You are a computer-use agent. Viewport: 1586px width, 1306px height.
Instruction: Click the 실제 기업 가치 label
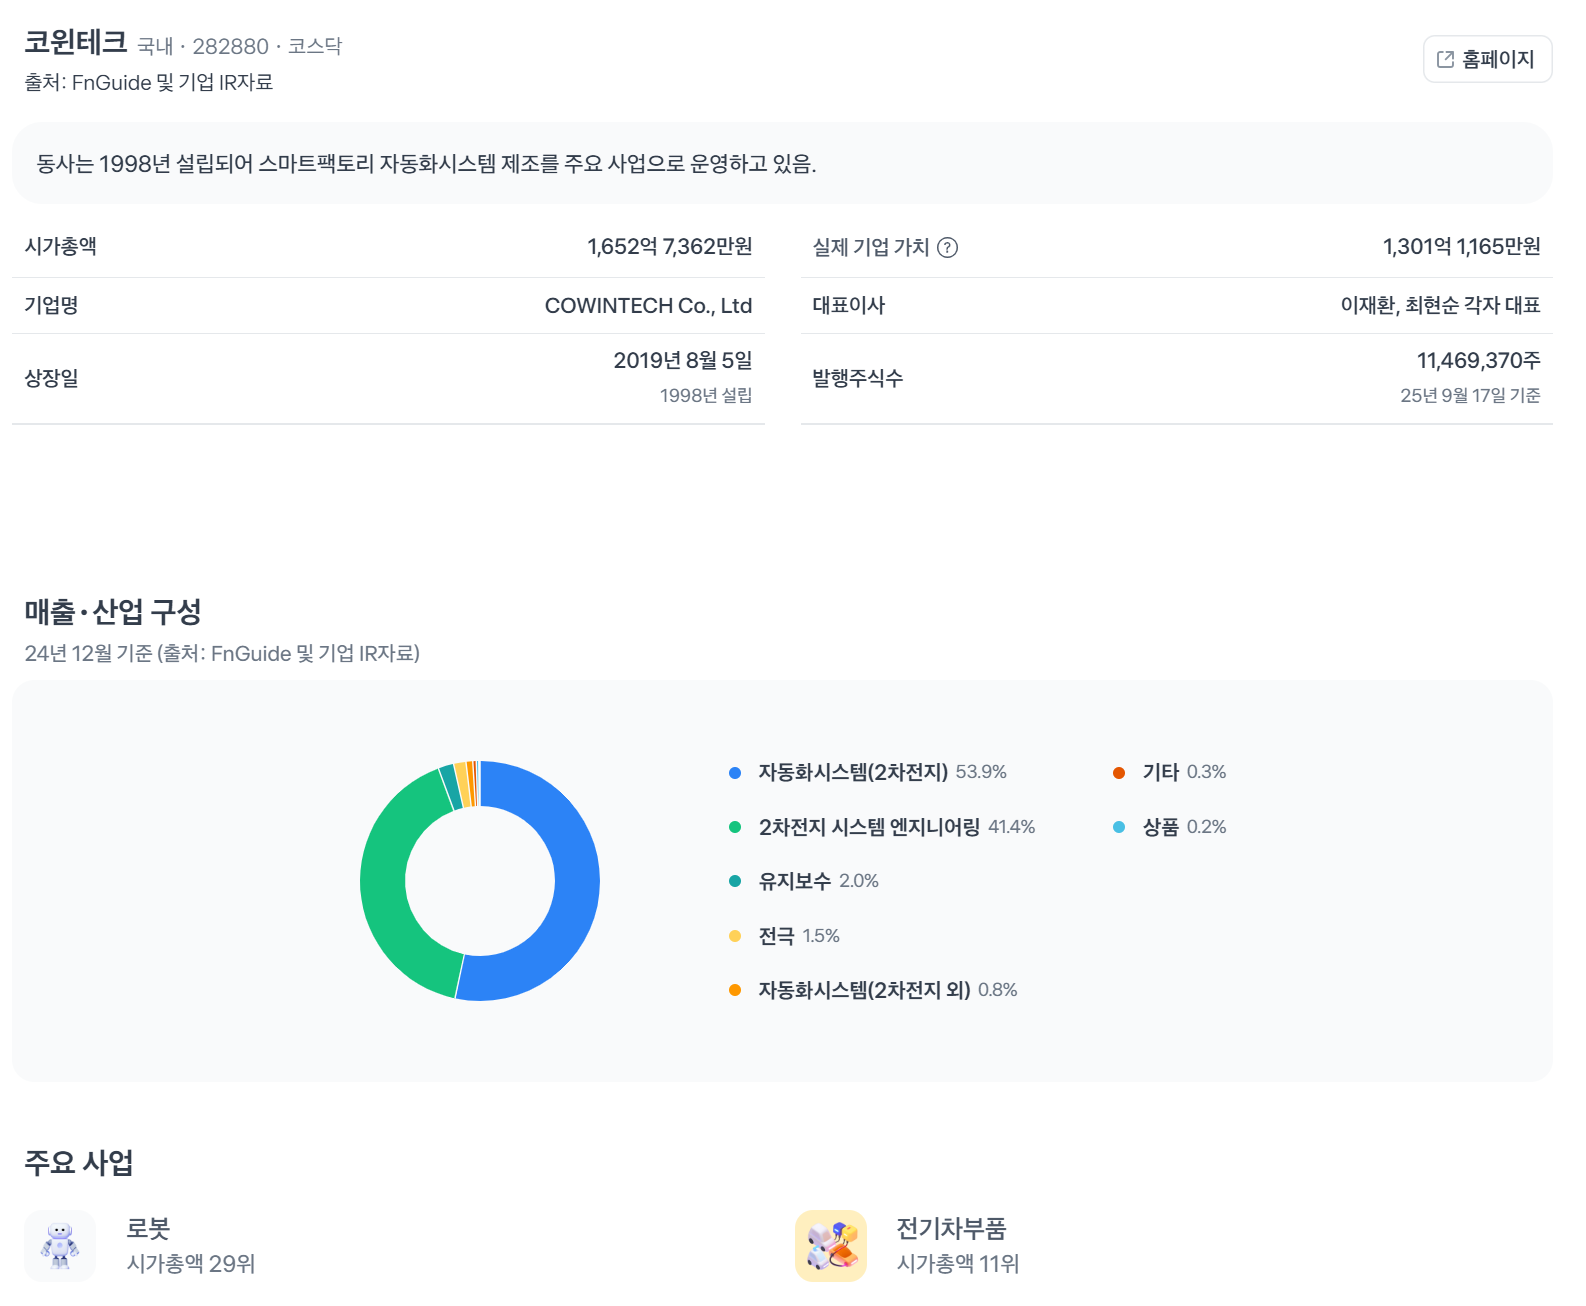click(x=871, y=247)
